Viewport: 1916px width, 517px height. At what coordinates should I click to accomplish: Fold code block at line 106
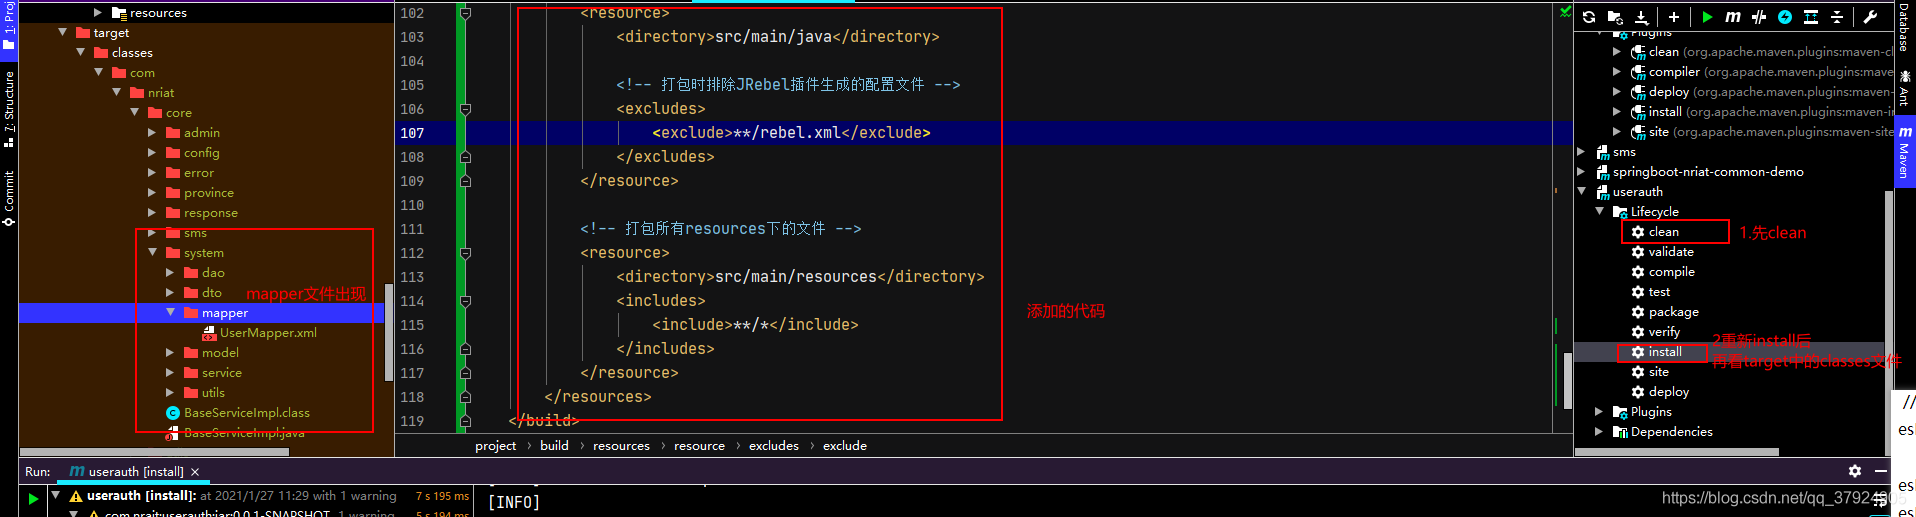click(x=465, y=109)
